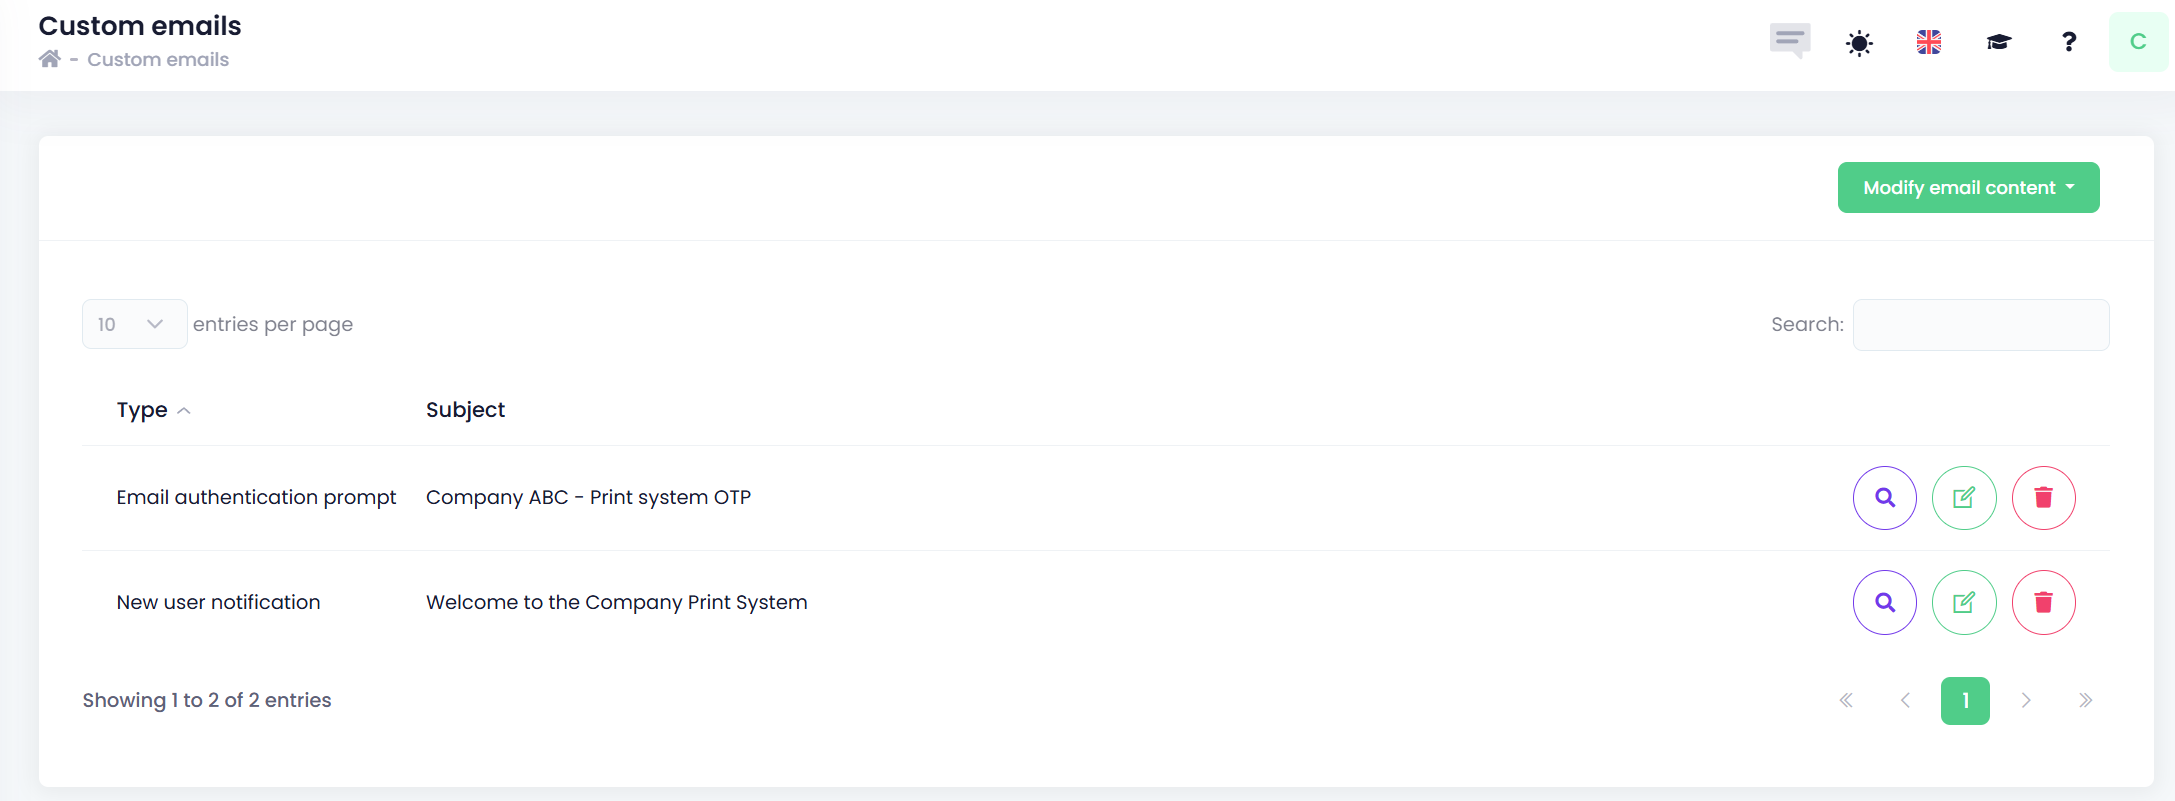Change language via UK flag icon
This screenshot has width=2175, height=801.
[1929, 42]
